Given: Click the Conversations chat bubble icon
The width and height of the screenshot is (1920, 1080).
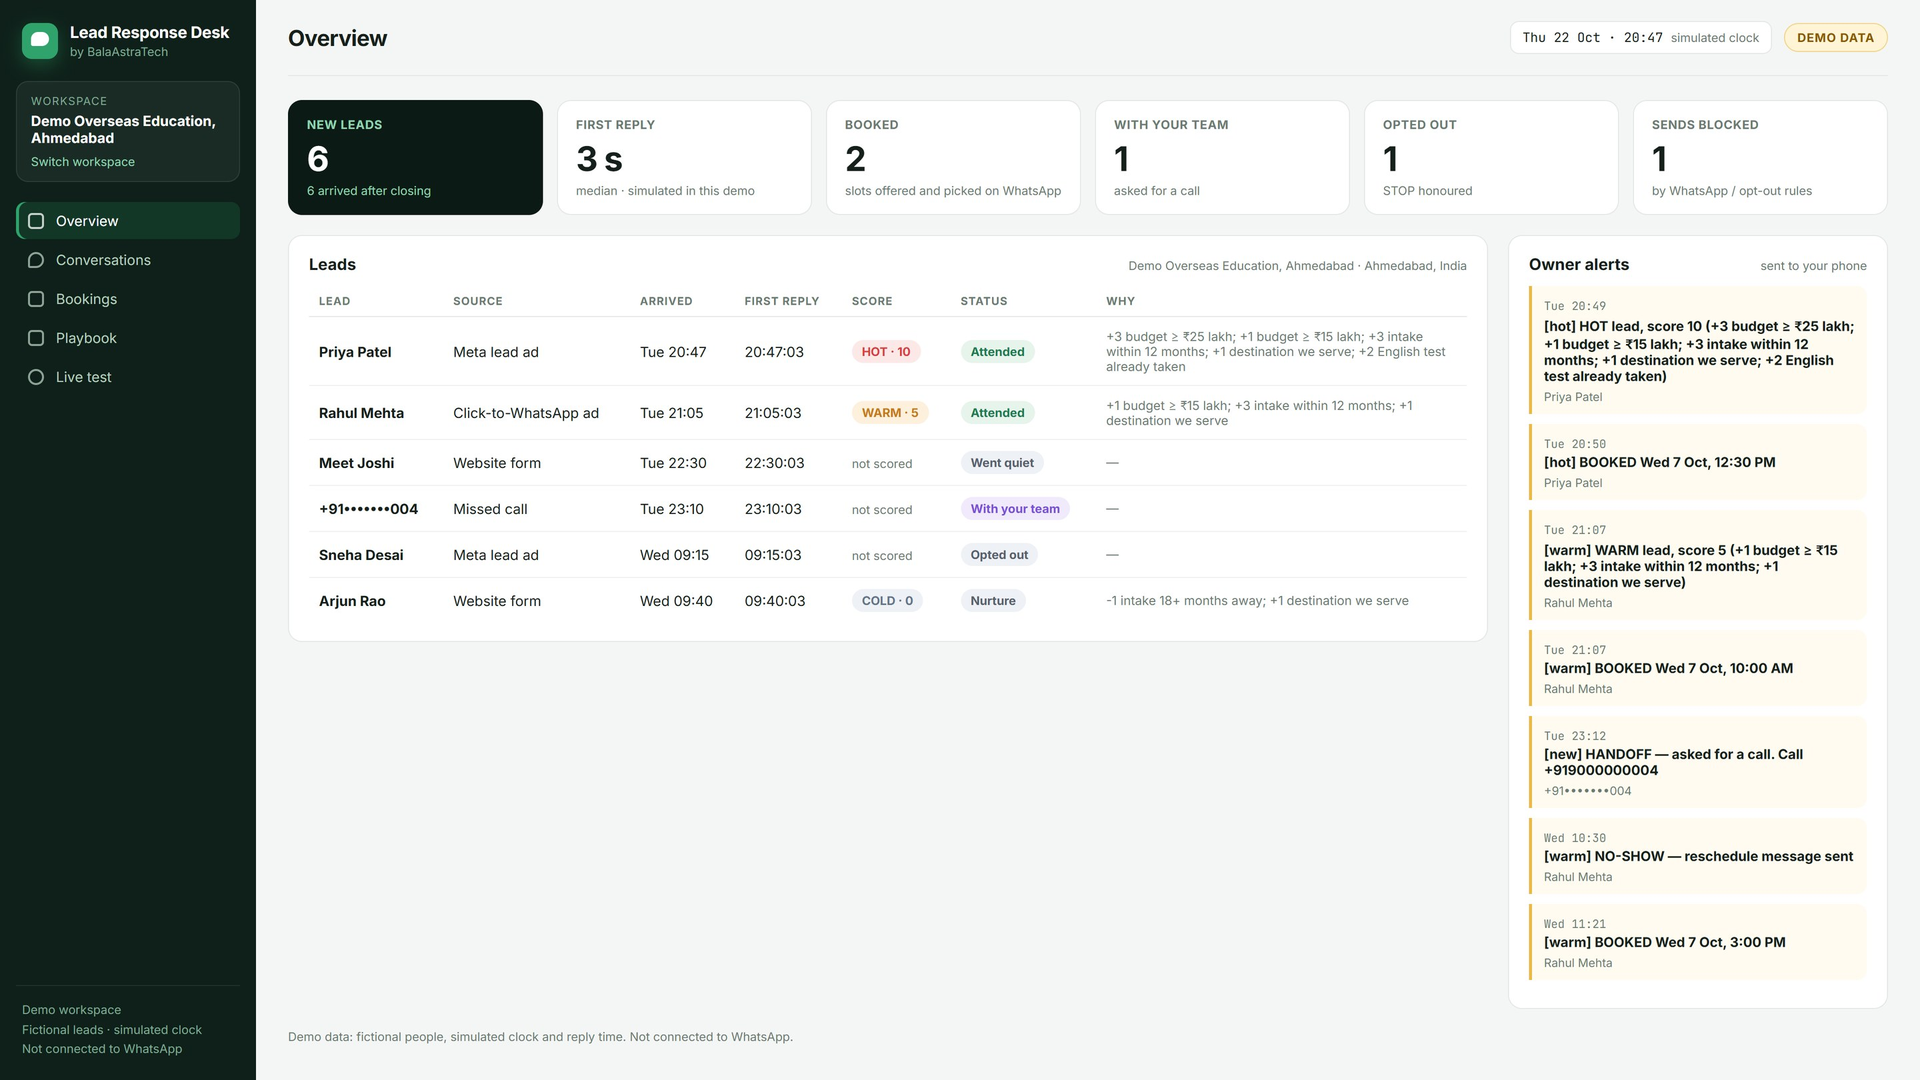Looking at the screenshot, I should [x=36, y=260].
